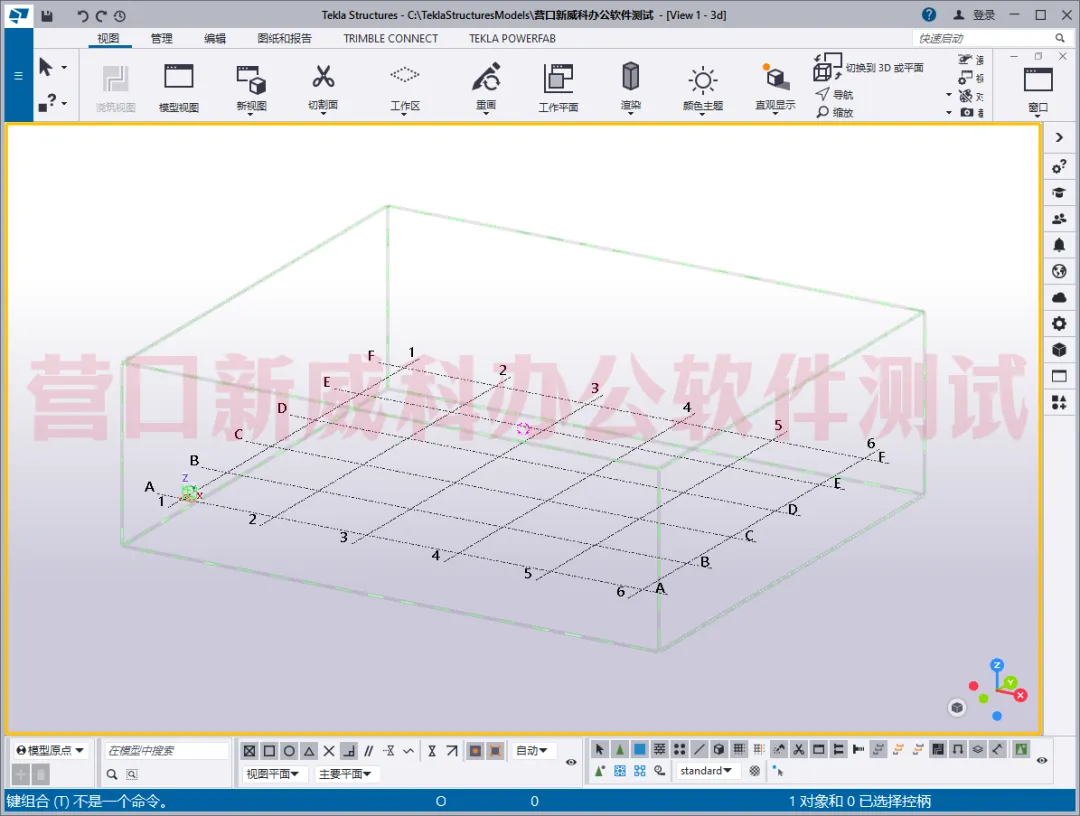
Task: Toggle select parts blue square switch
Action: point(640,749)
